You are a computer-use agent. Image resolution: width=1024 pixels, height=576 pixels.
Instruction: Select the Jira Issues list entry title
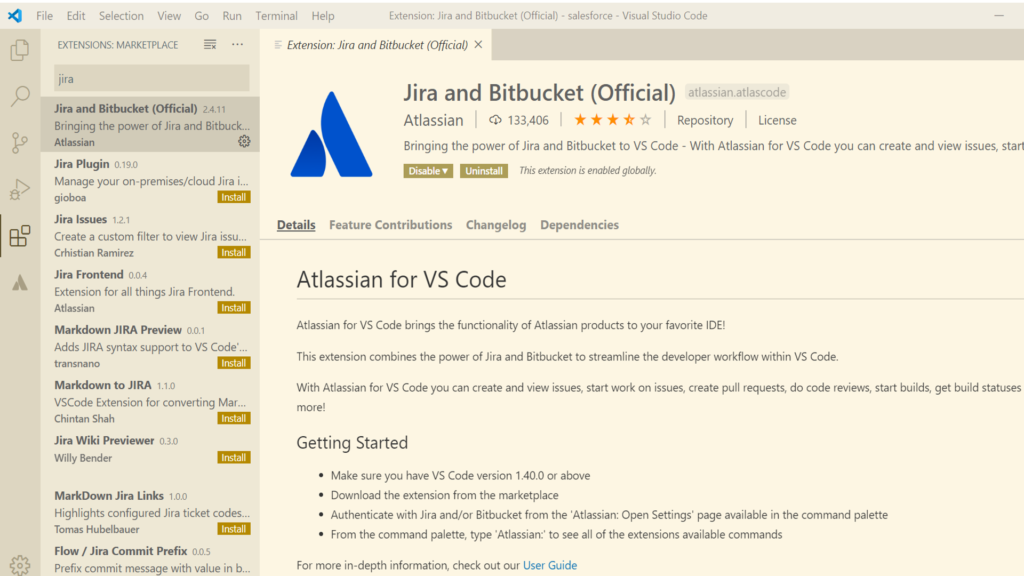coord(80,219)
